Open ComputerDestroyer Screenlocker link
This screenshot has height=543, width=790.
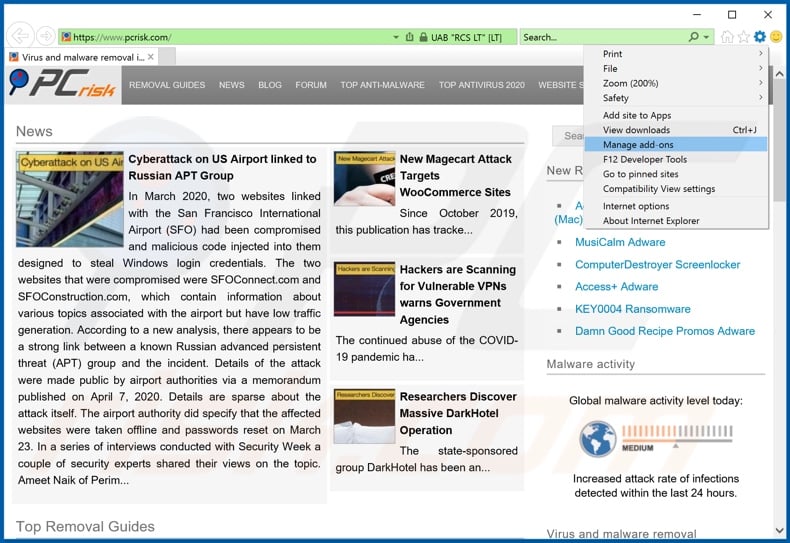click(657, 264)
